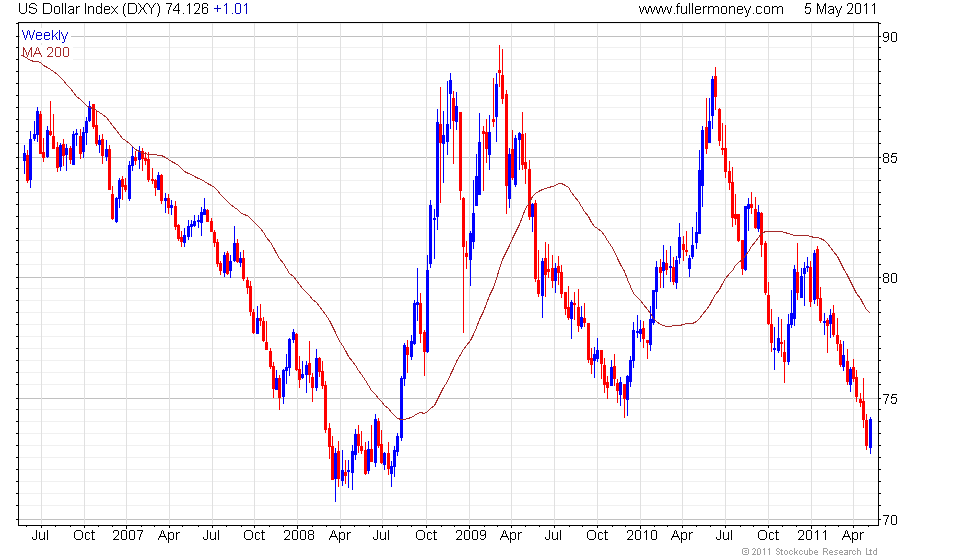960x560 pixels.
Task: Click the 2007 year marker on time axis
Action: [x=128, y=536]
